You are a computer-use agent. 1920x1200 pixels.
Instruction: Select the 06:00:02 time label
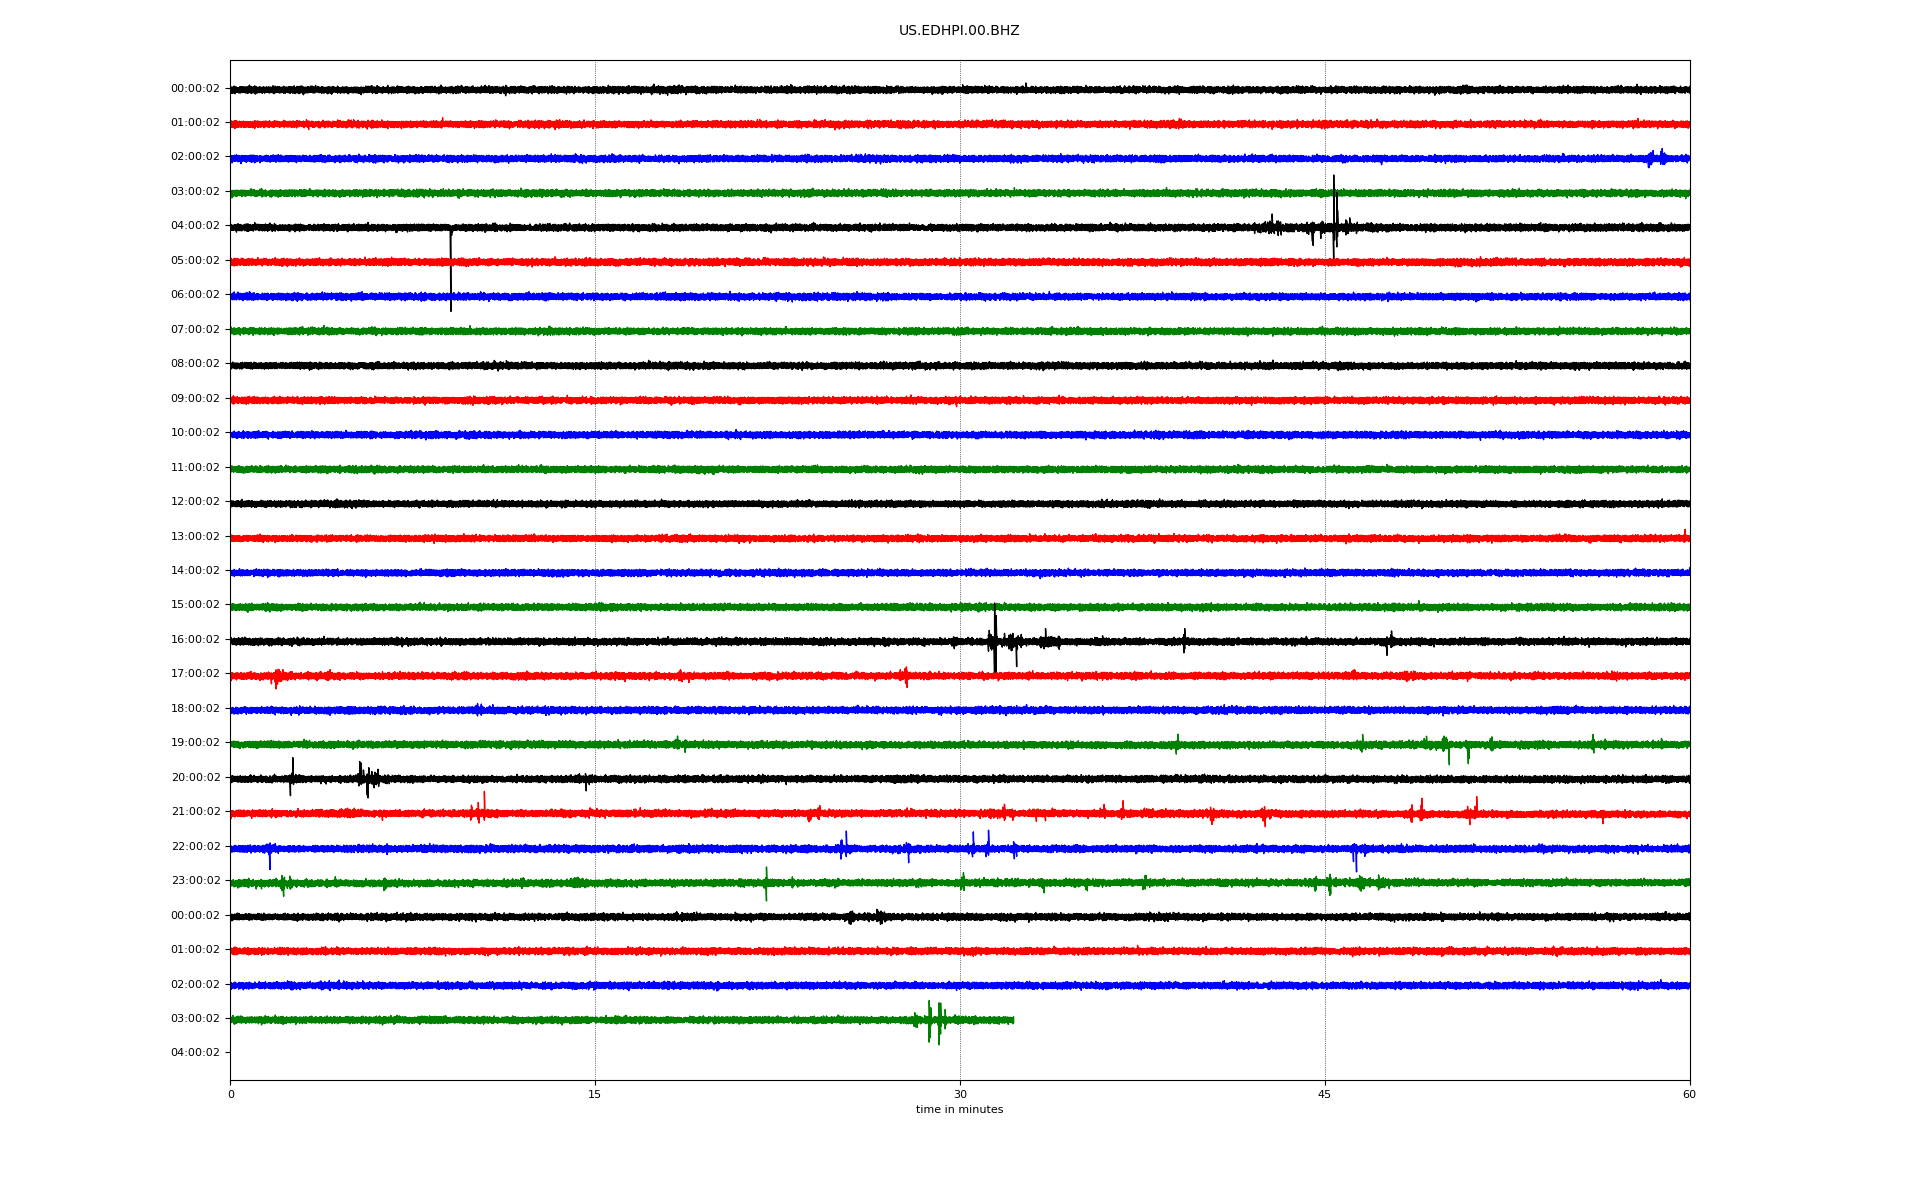tap(195, 295)
